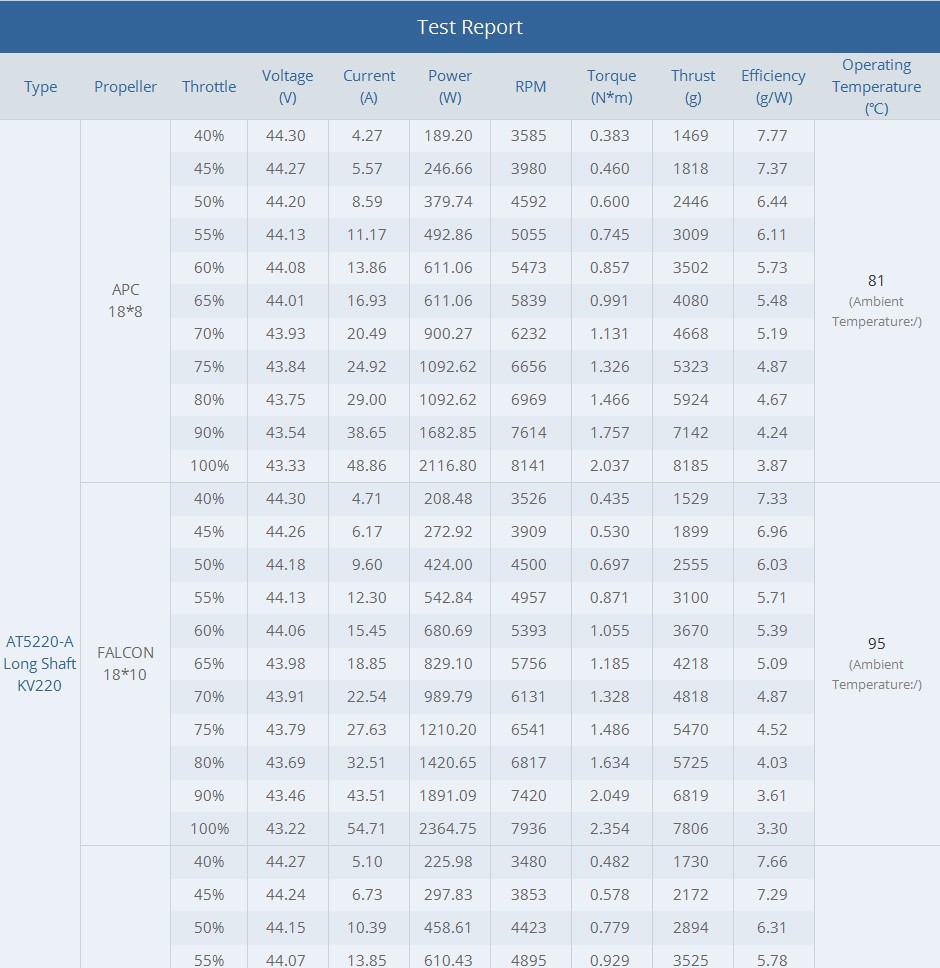
Task: Click power value 829.10
Action: click(x=448, y=664)
